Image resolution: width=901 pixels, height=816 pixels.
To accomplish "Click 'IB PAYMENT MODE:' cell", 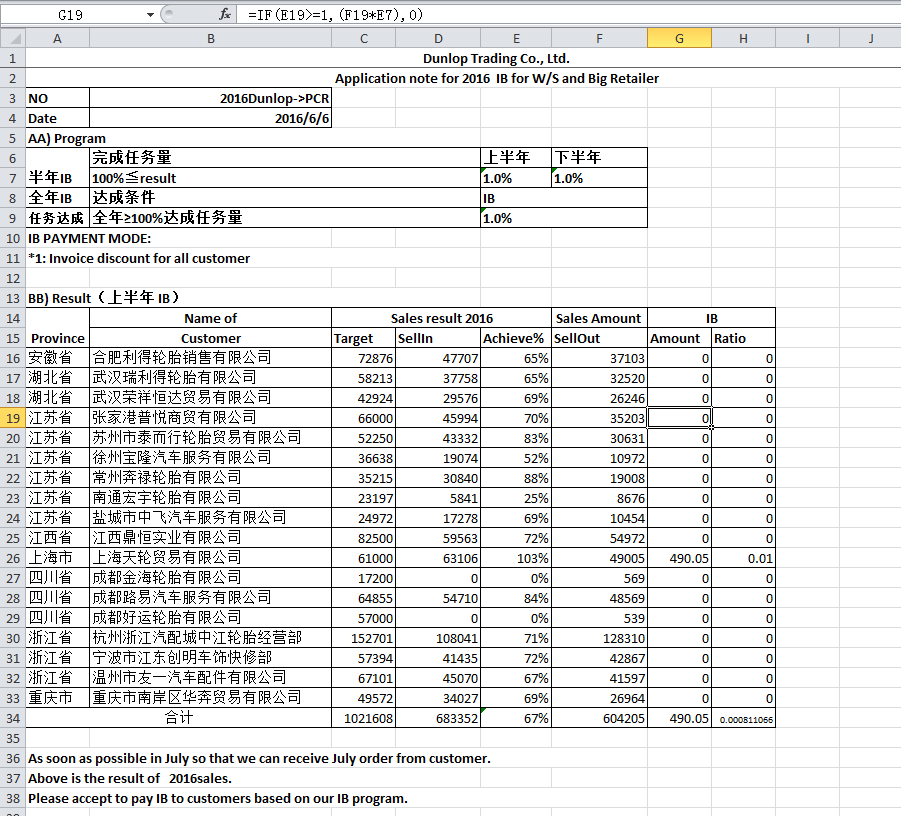I will pyautogui.click(x=90, y=238).
